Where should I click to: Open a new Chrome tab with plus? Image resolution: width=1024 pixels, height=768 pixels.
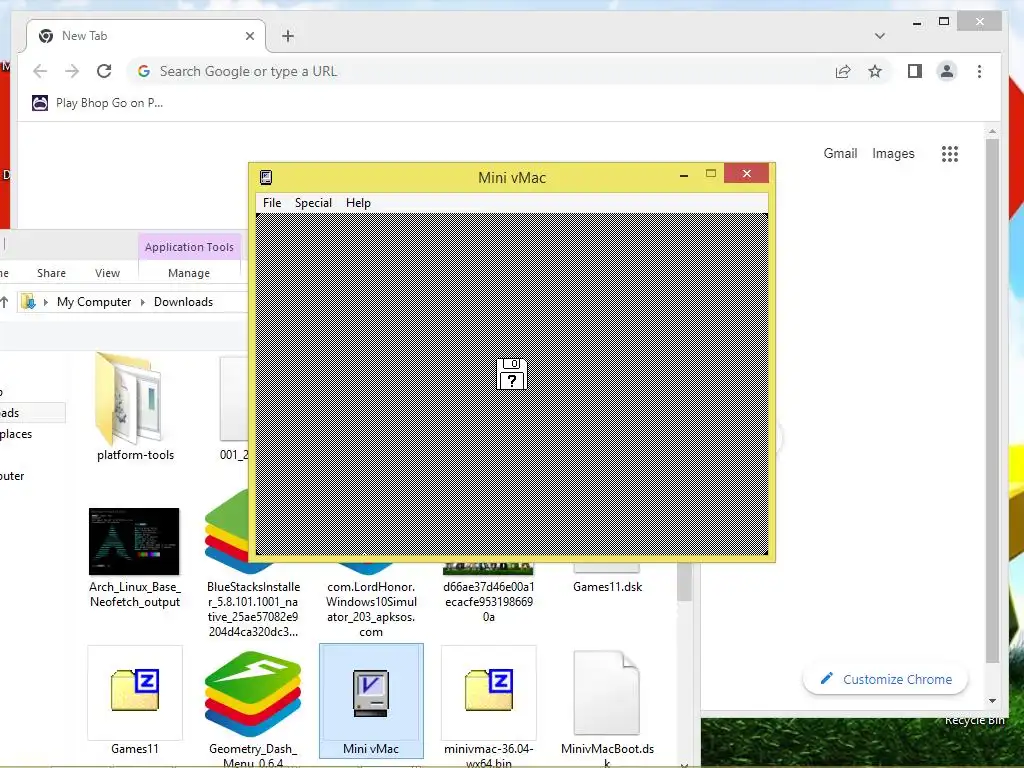[288, 36]
